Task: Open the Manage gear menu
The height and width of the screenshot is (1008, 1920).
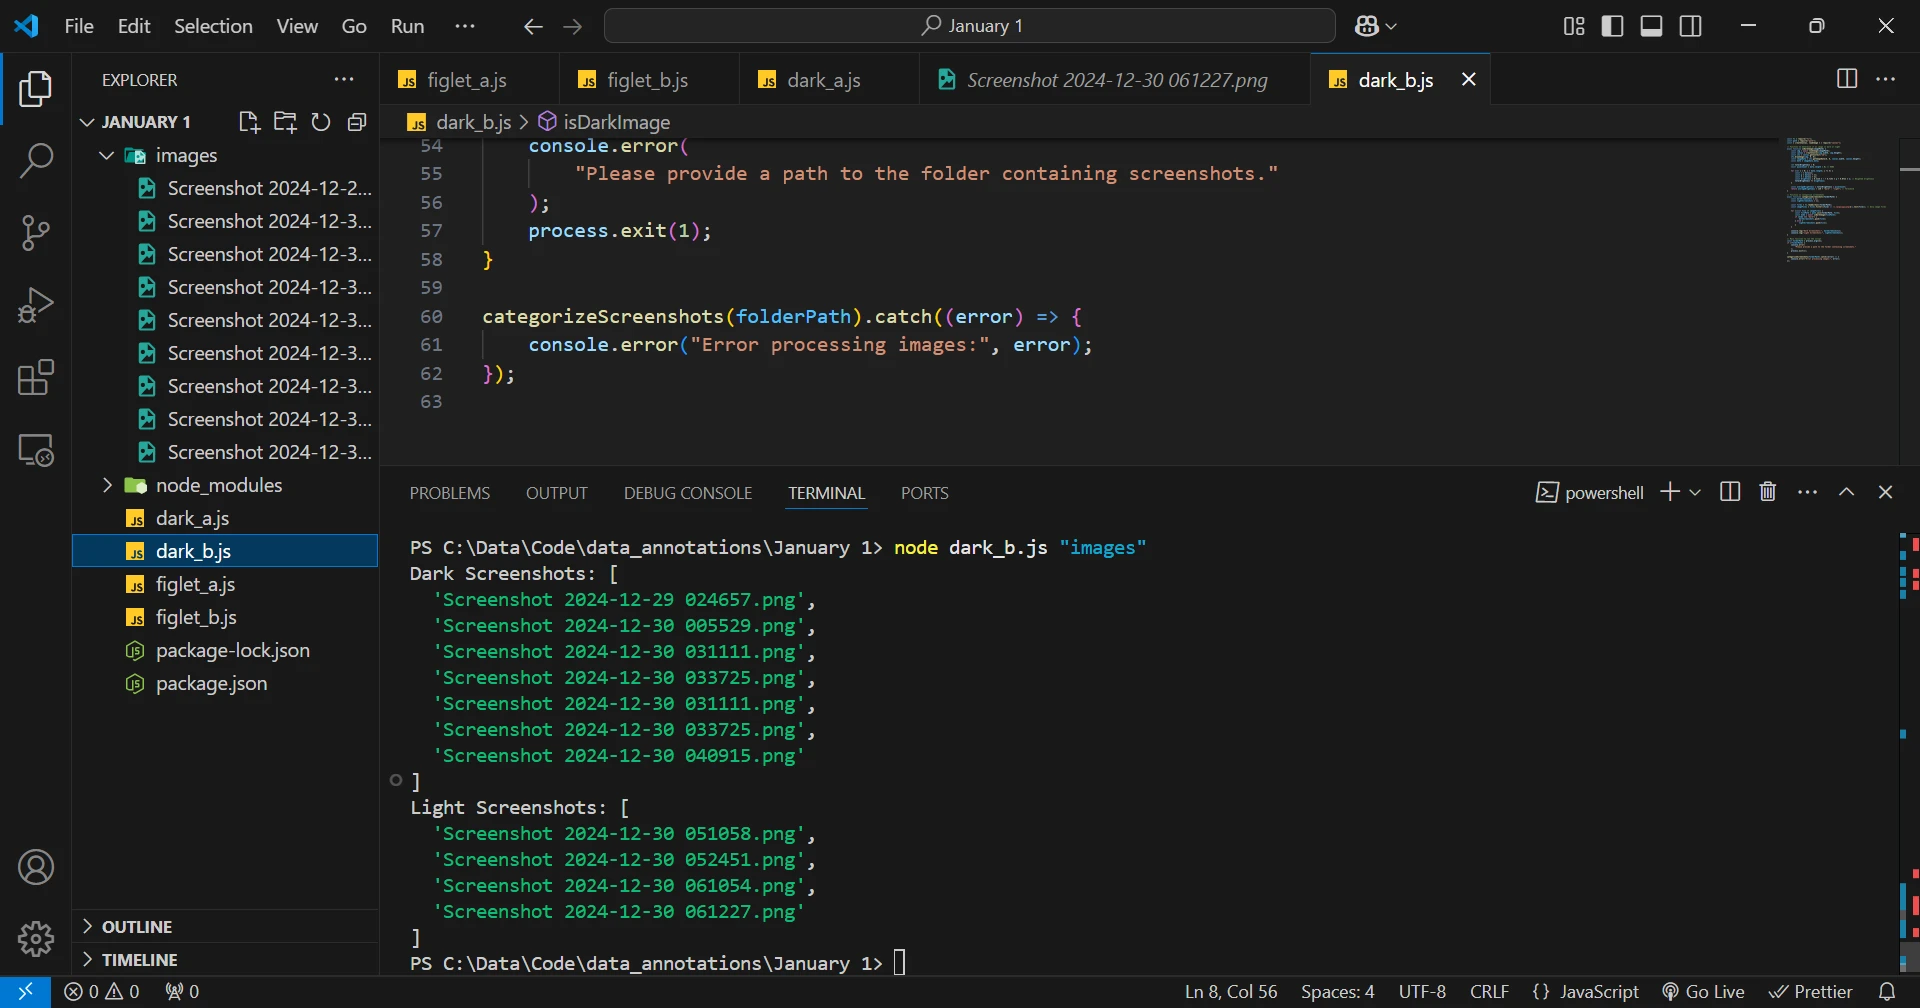Action: 36,939
